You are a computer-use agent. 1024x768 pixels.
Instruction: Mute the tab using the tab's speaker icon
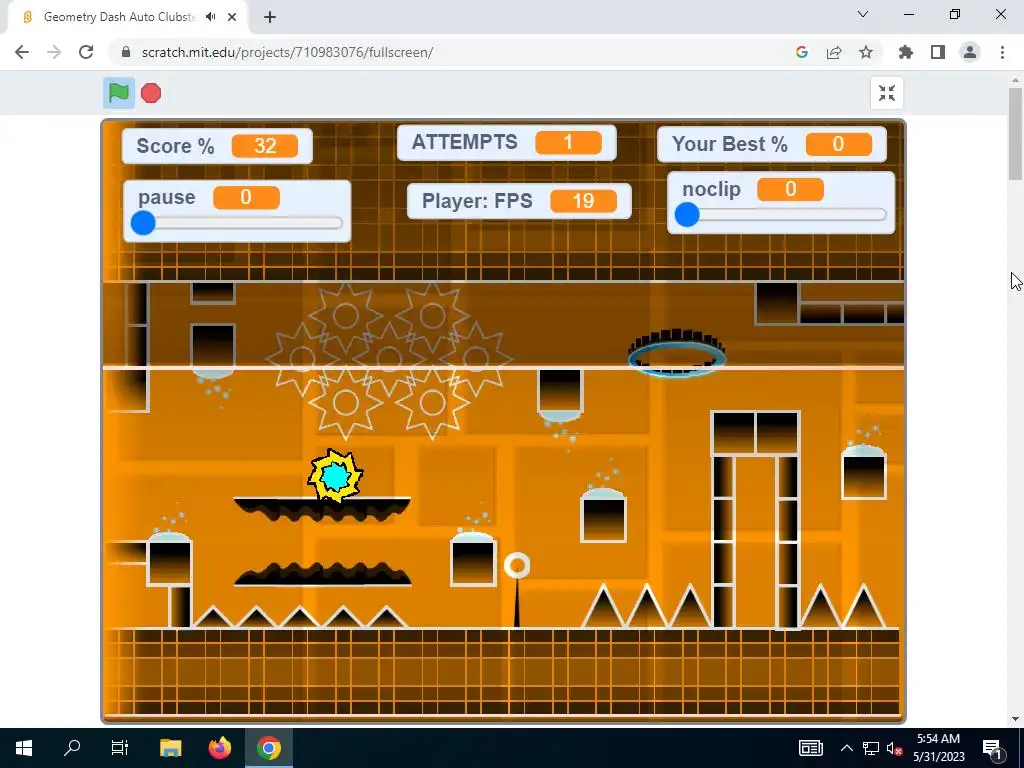(210, 17)
